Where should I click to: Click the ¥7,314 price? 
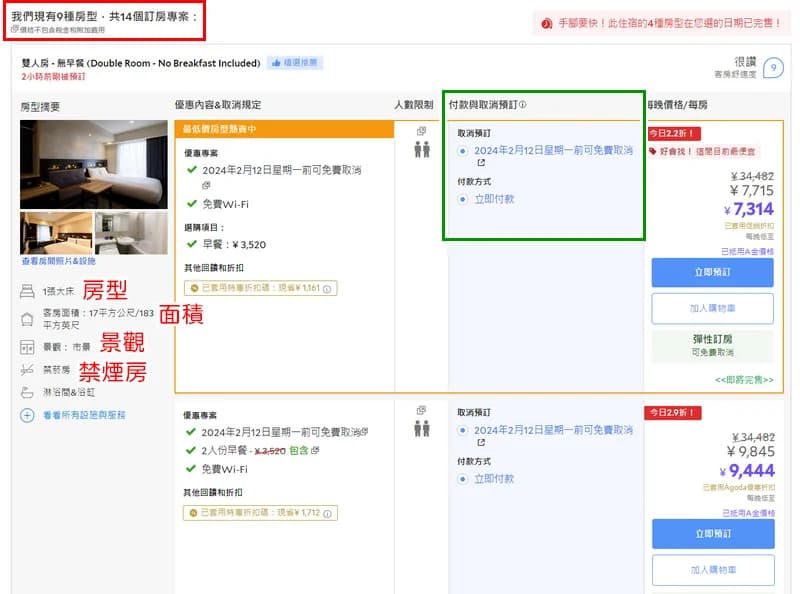tap(748, 209)
